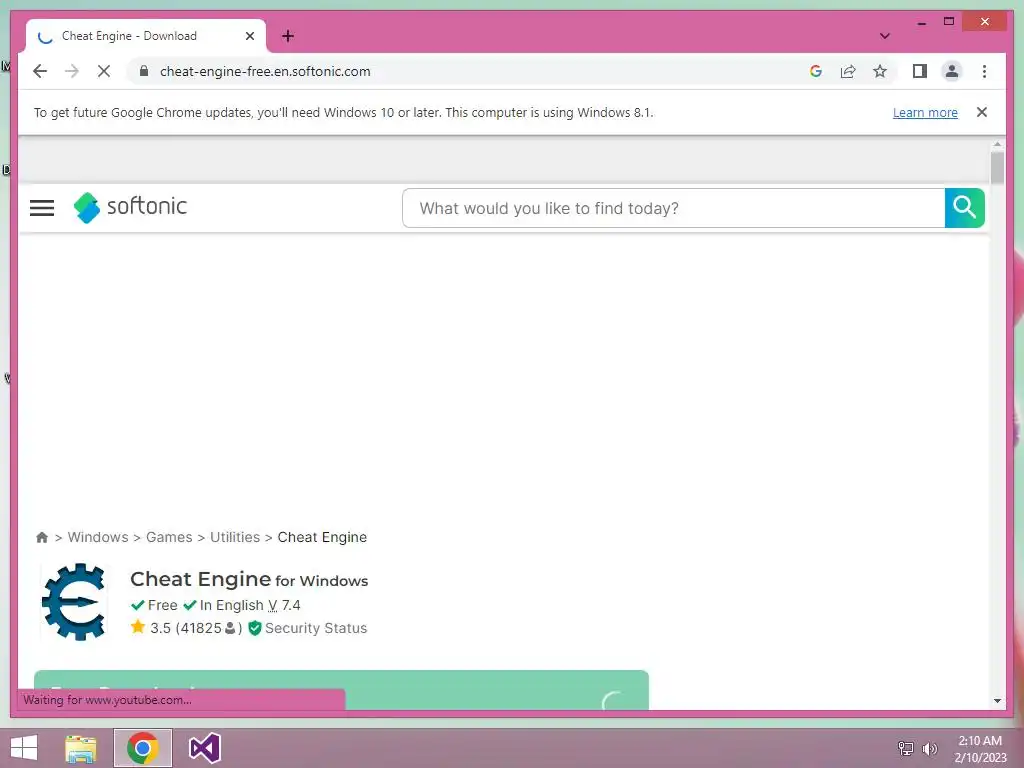Open the Utilities breadcrumb link
Image resolution: width=1024 pixels, height=768 pixels.
235,537
